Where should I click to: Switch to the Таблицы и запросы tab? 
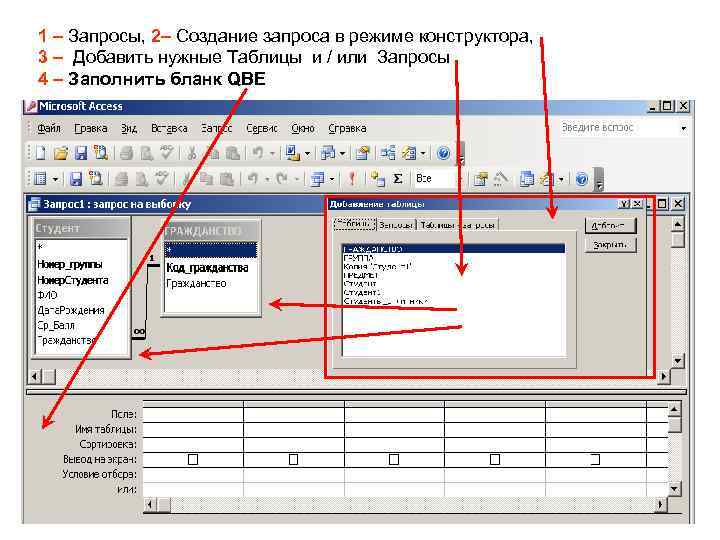[x=457, y=225]
